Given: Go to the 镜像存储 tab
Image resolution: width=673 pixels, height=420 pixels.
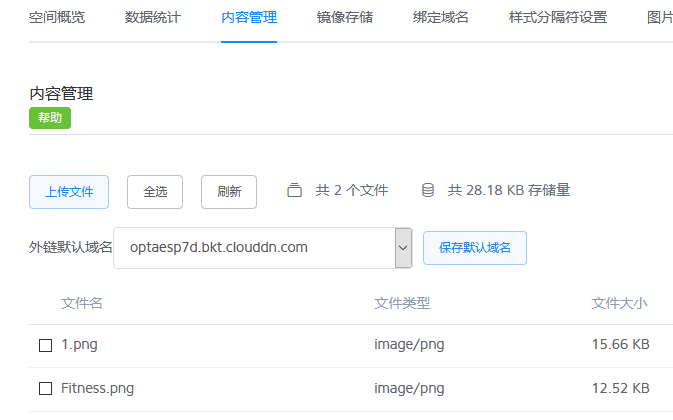Looking at the screenshot, I should click(345, 18).
